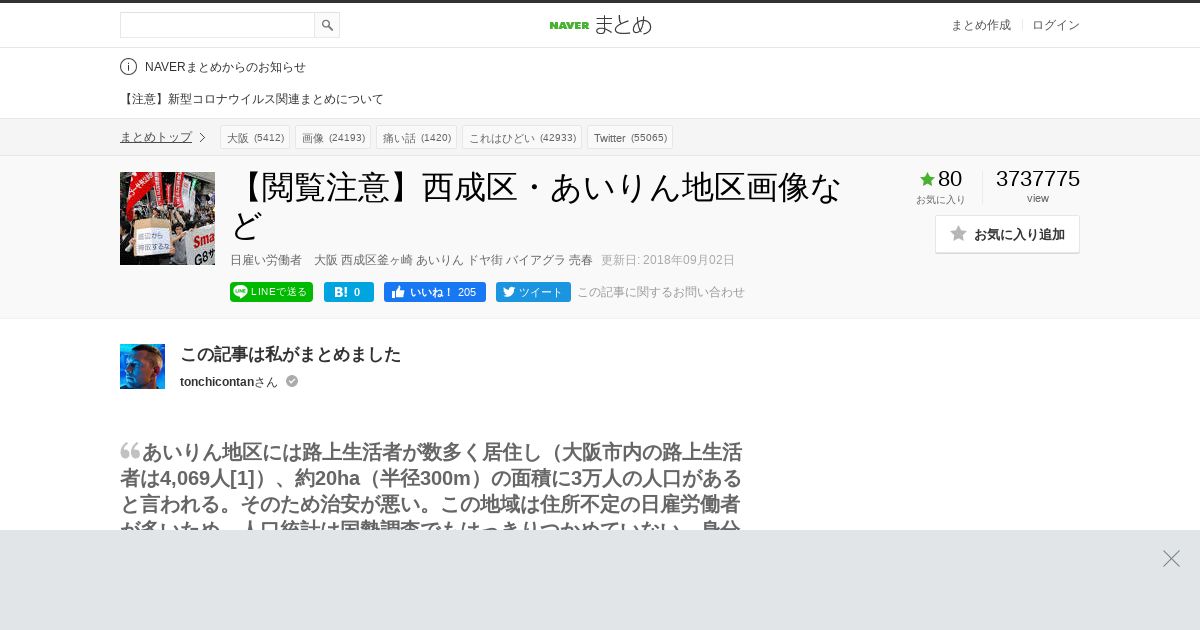
Task: Click the この記事は私がまとめました heading
Action: point(290,354)
